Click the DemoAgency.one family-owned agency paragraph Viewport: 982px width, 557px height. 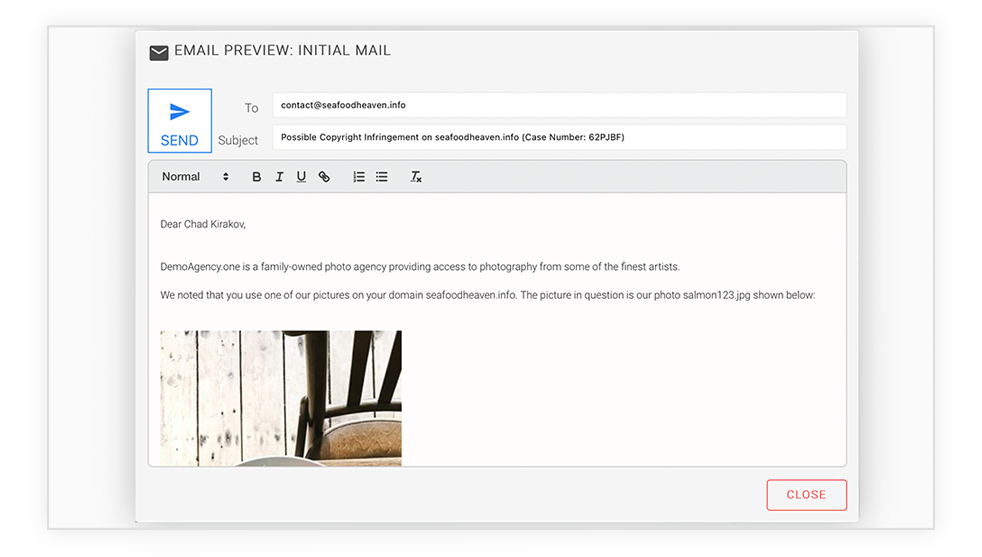[x=420, y=267]
